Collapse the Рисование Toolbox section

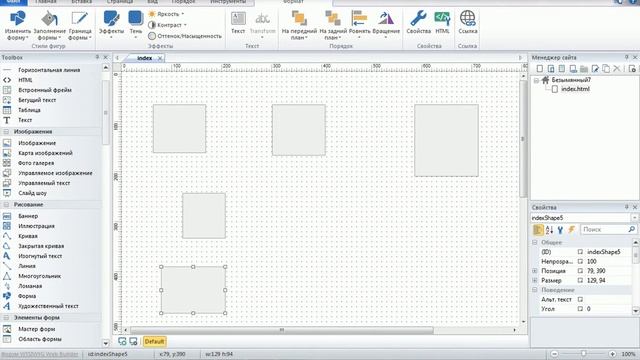(6, 204)
